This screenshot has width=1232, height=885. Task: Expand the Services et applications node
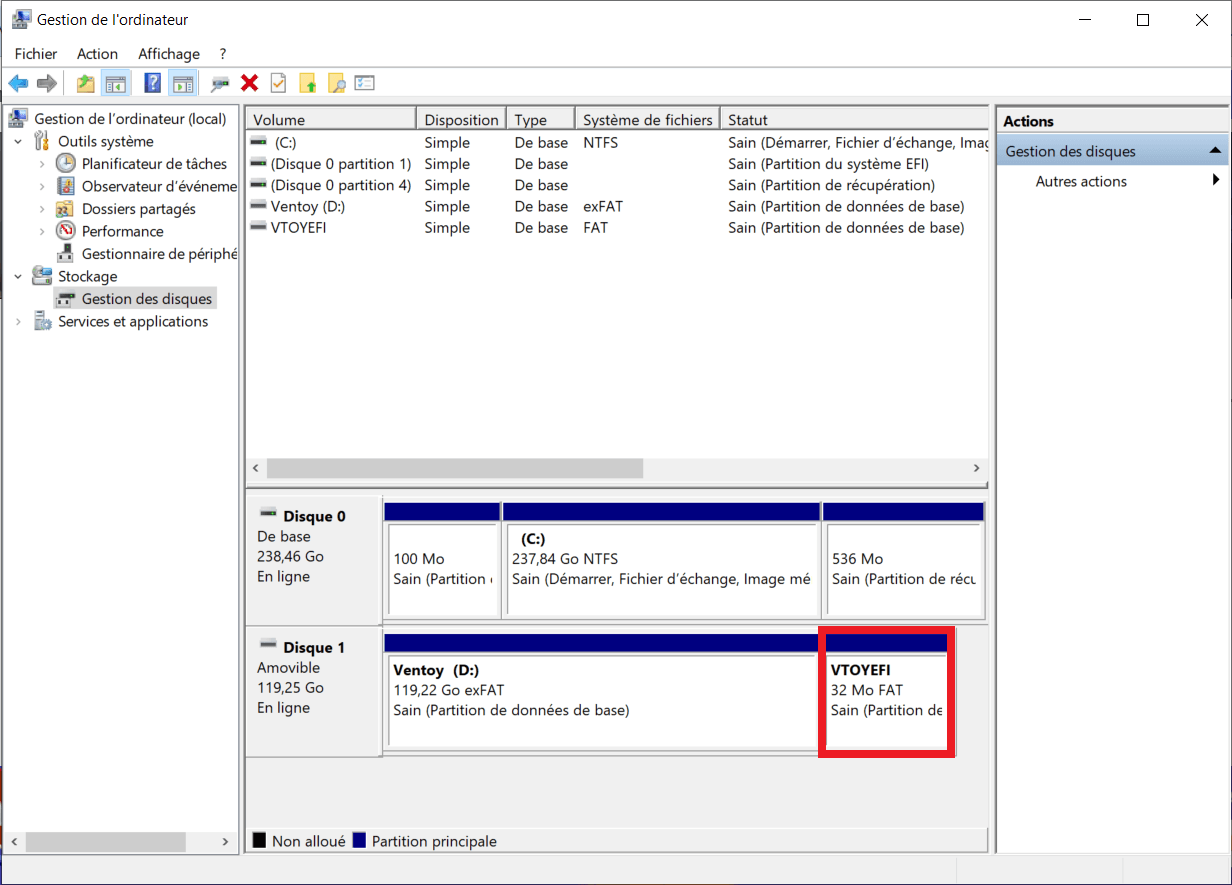(x=18, y=322)
